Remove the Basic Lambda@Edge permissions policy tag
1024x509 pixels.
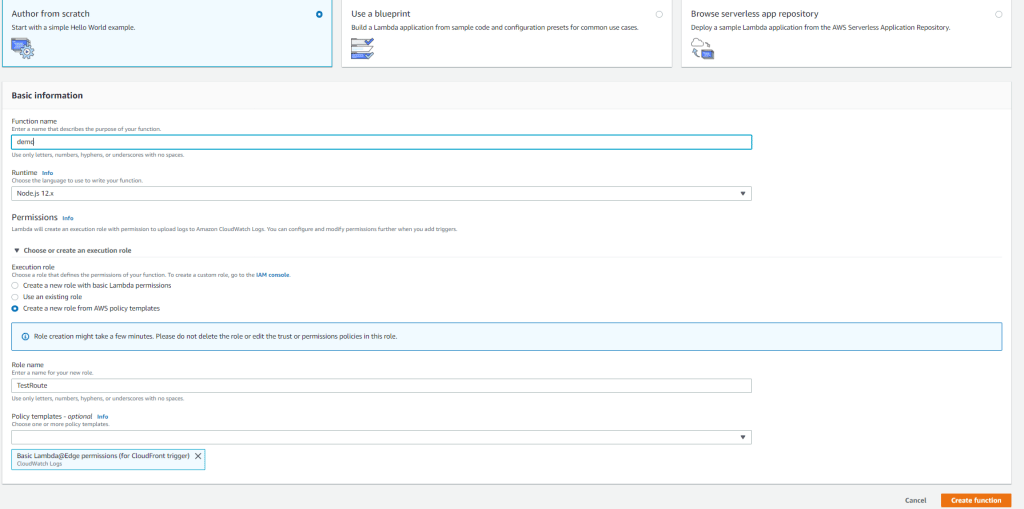coord(198,456)
